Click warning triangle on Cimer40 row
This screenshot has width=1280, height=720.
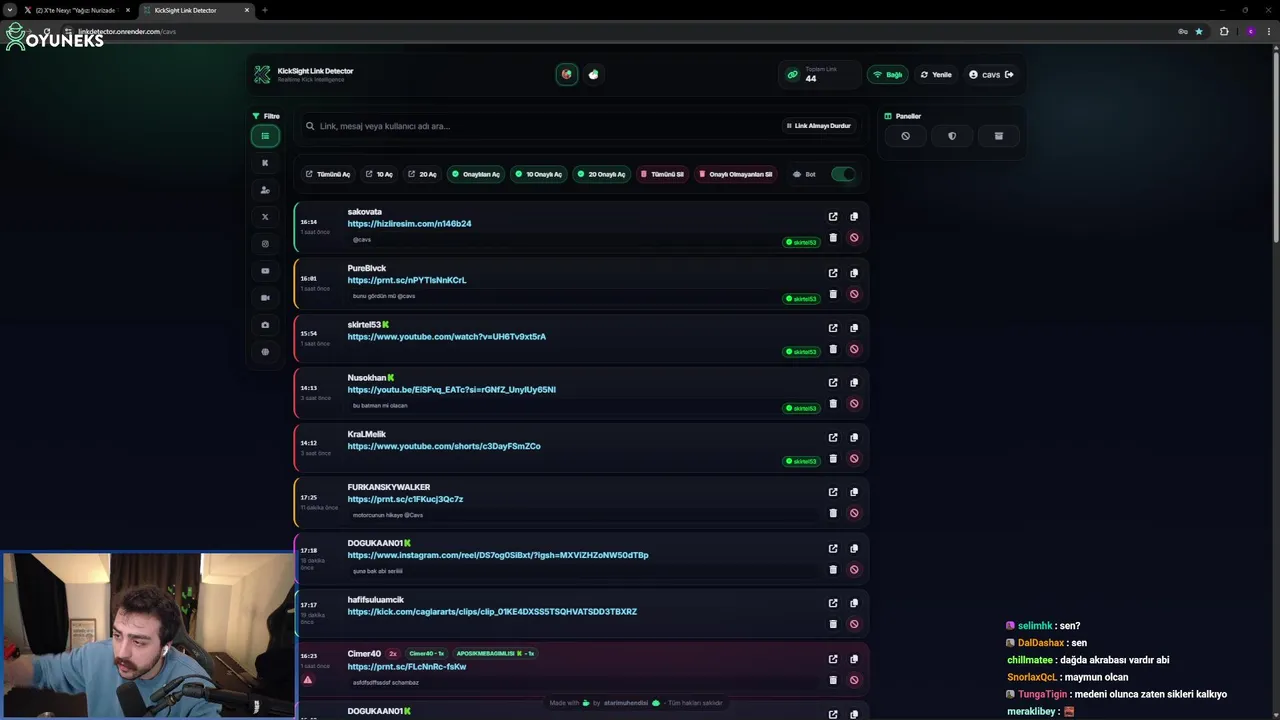(307, 680)
